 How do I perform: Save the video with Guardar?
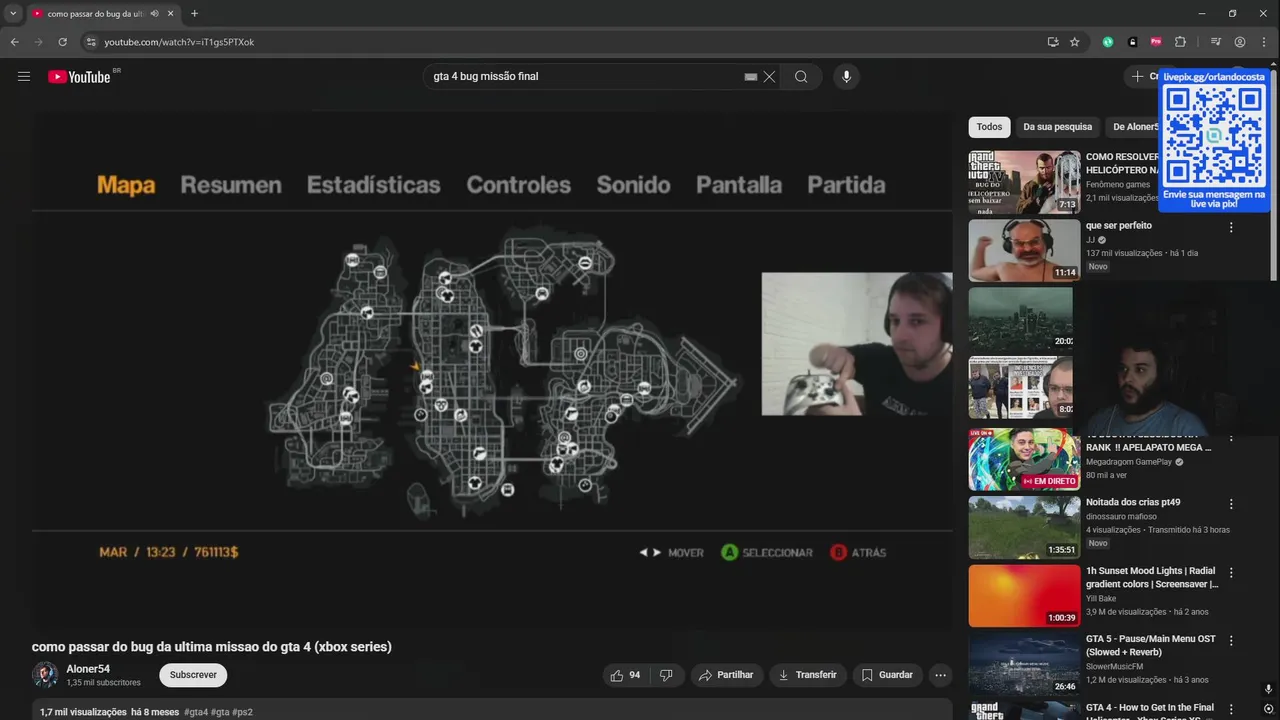coord(887,675)
